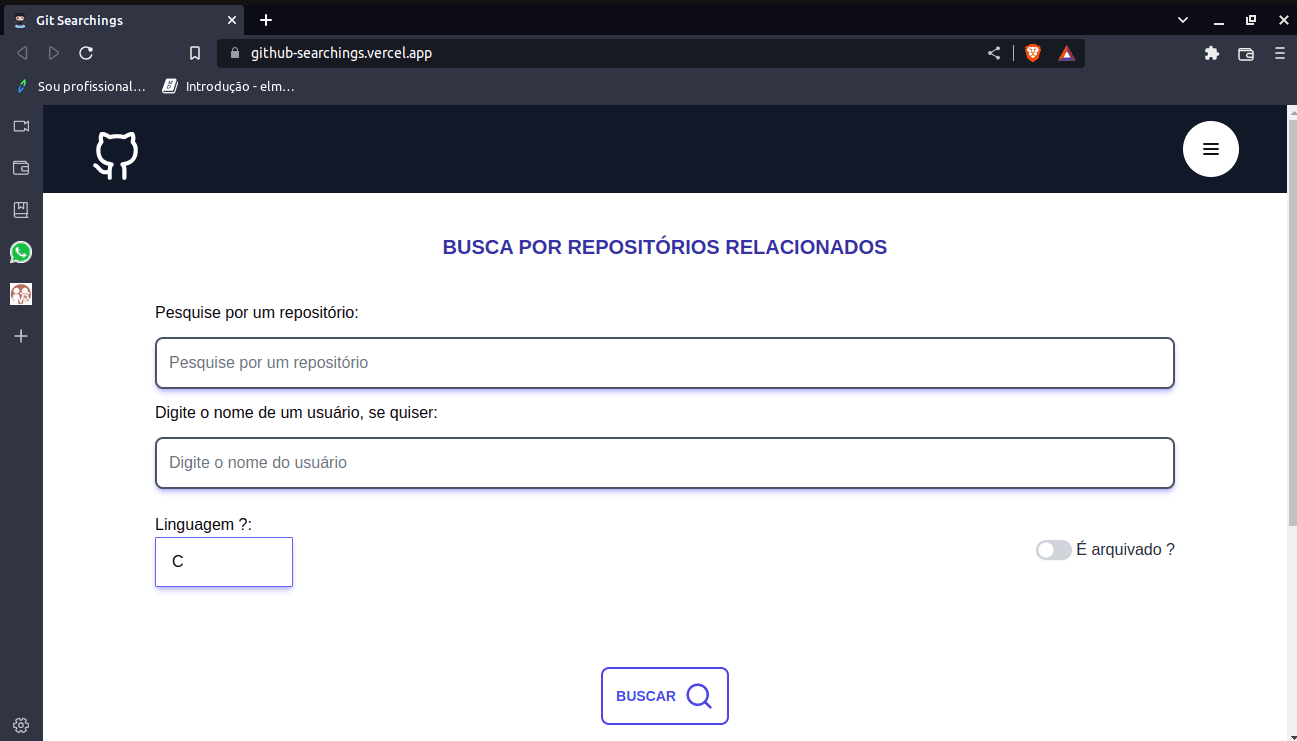Open sidebar wallet icon
Screen dimensions: 1297x741
[x=21, y=168]
